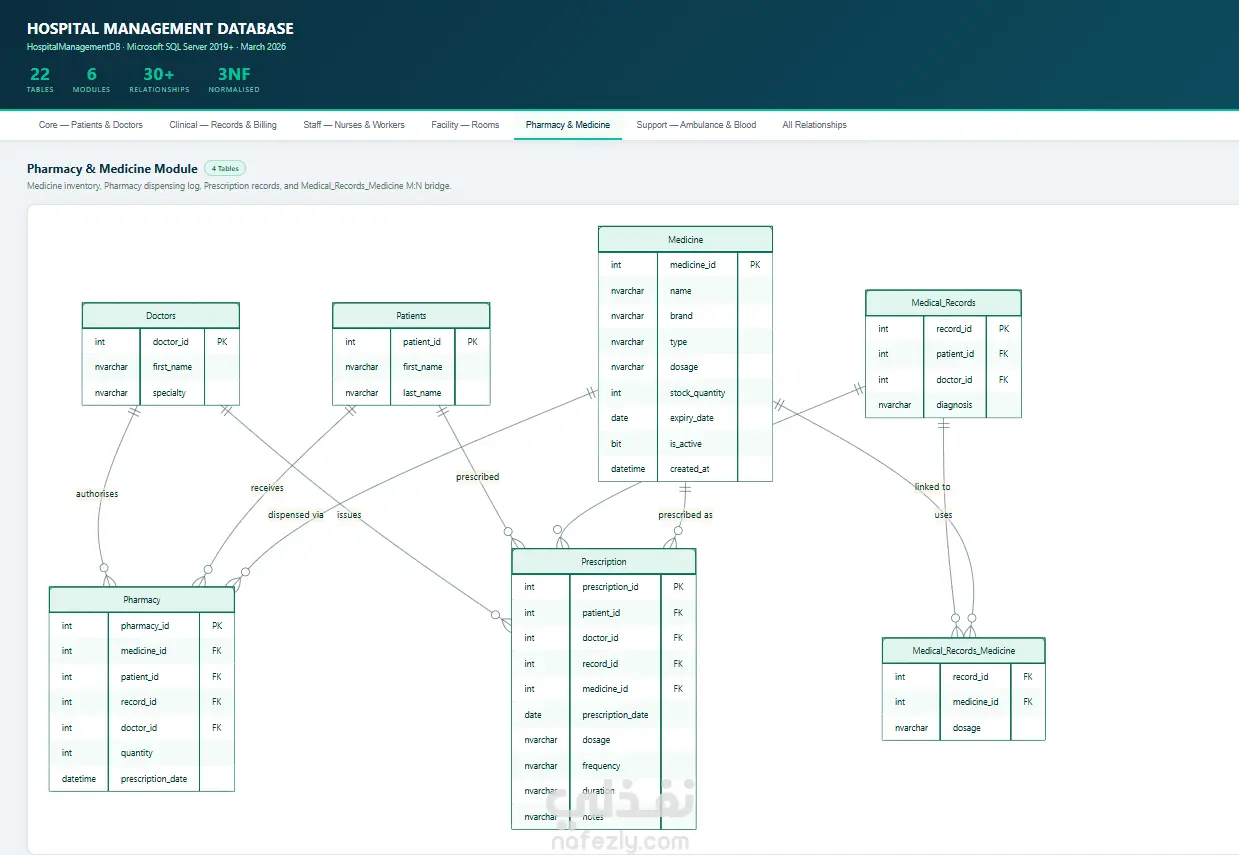This screenshot has height=855, width=1239.
Task: Select the Pharmacy table header
Action: [142, 600]
